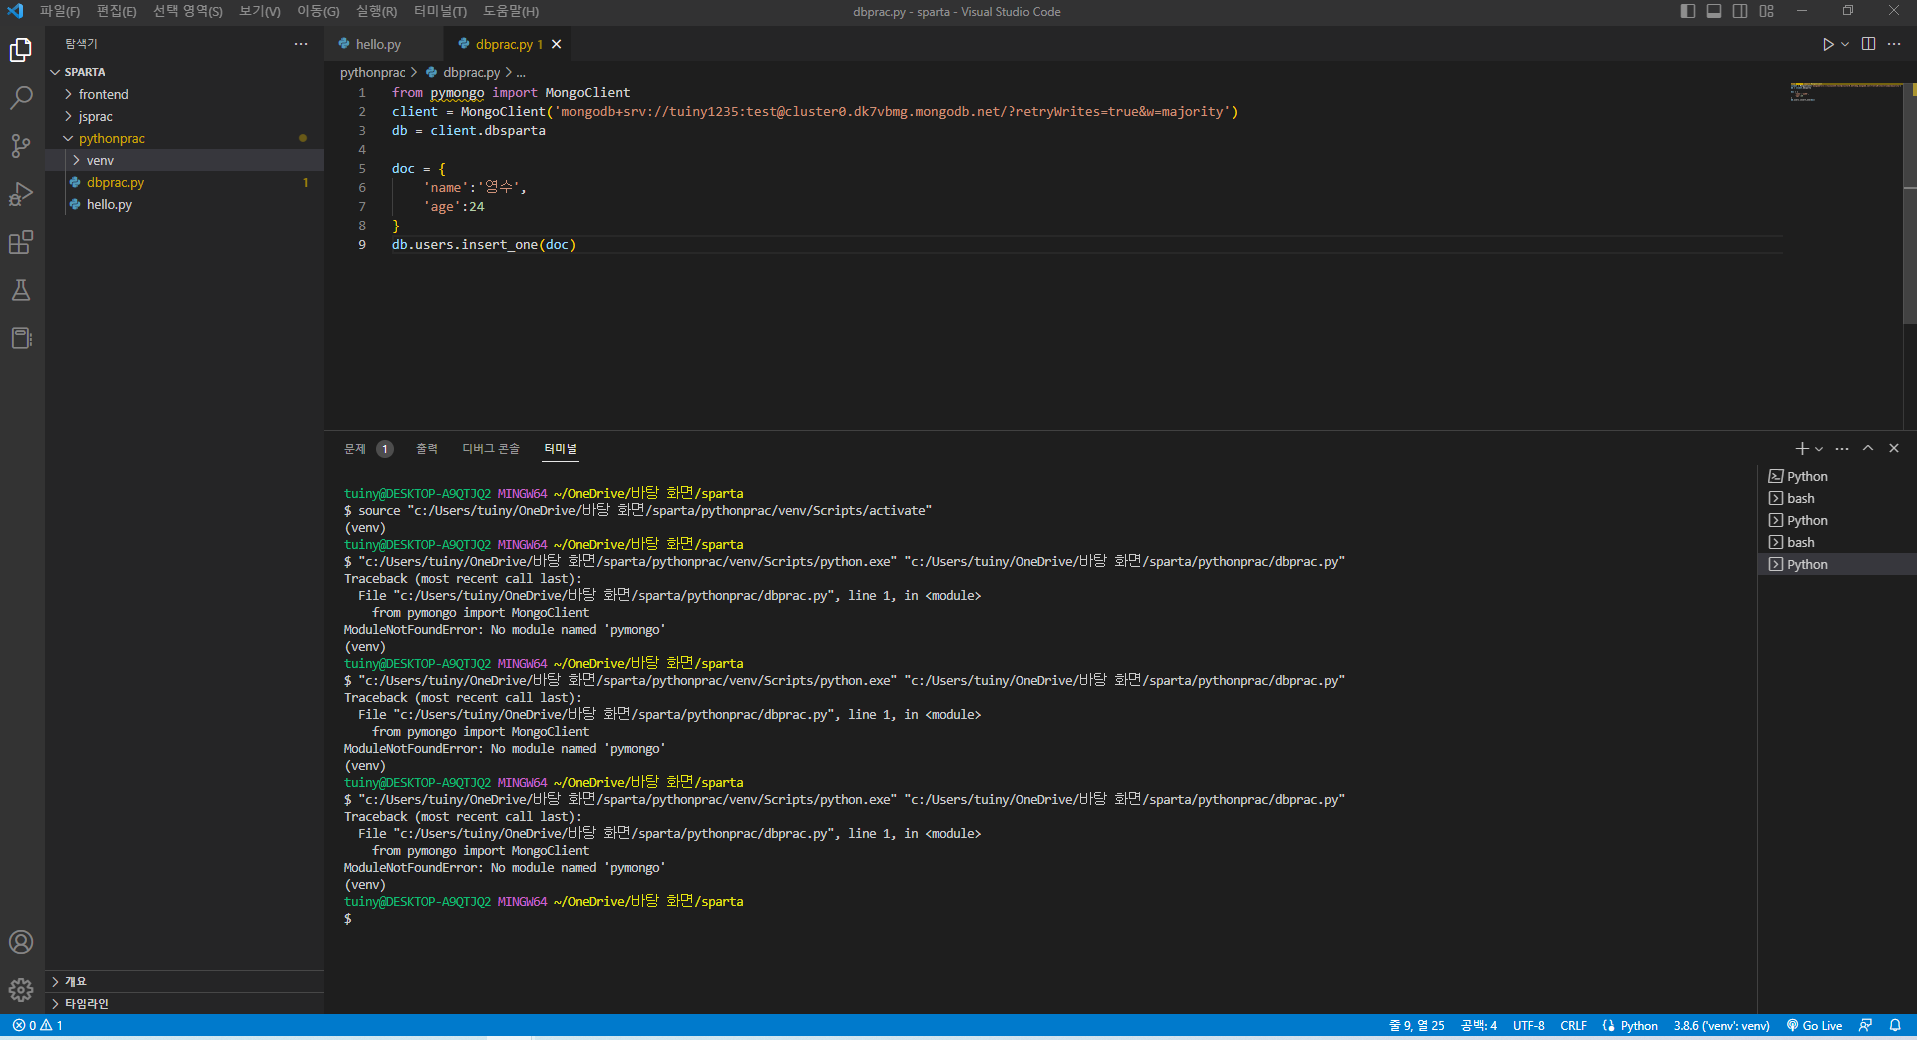Viewport: 1917px width, 1040px height.
Task: Collapse the pythonprac folder
Action: [x=185, y=138]
